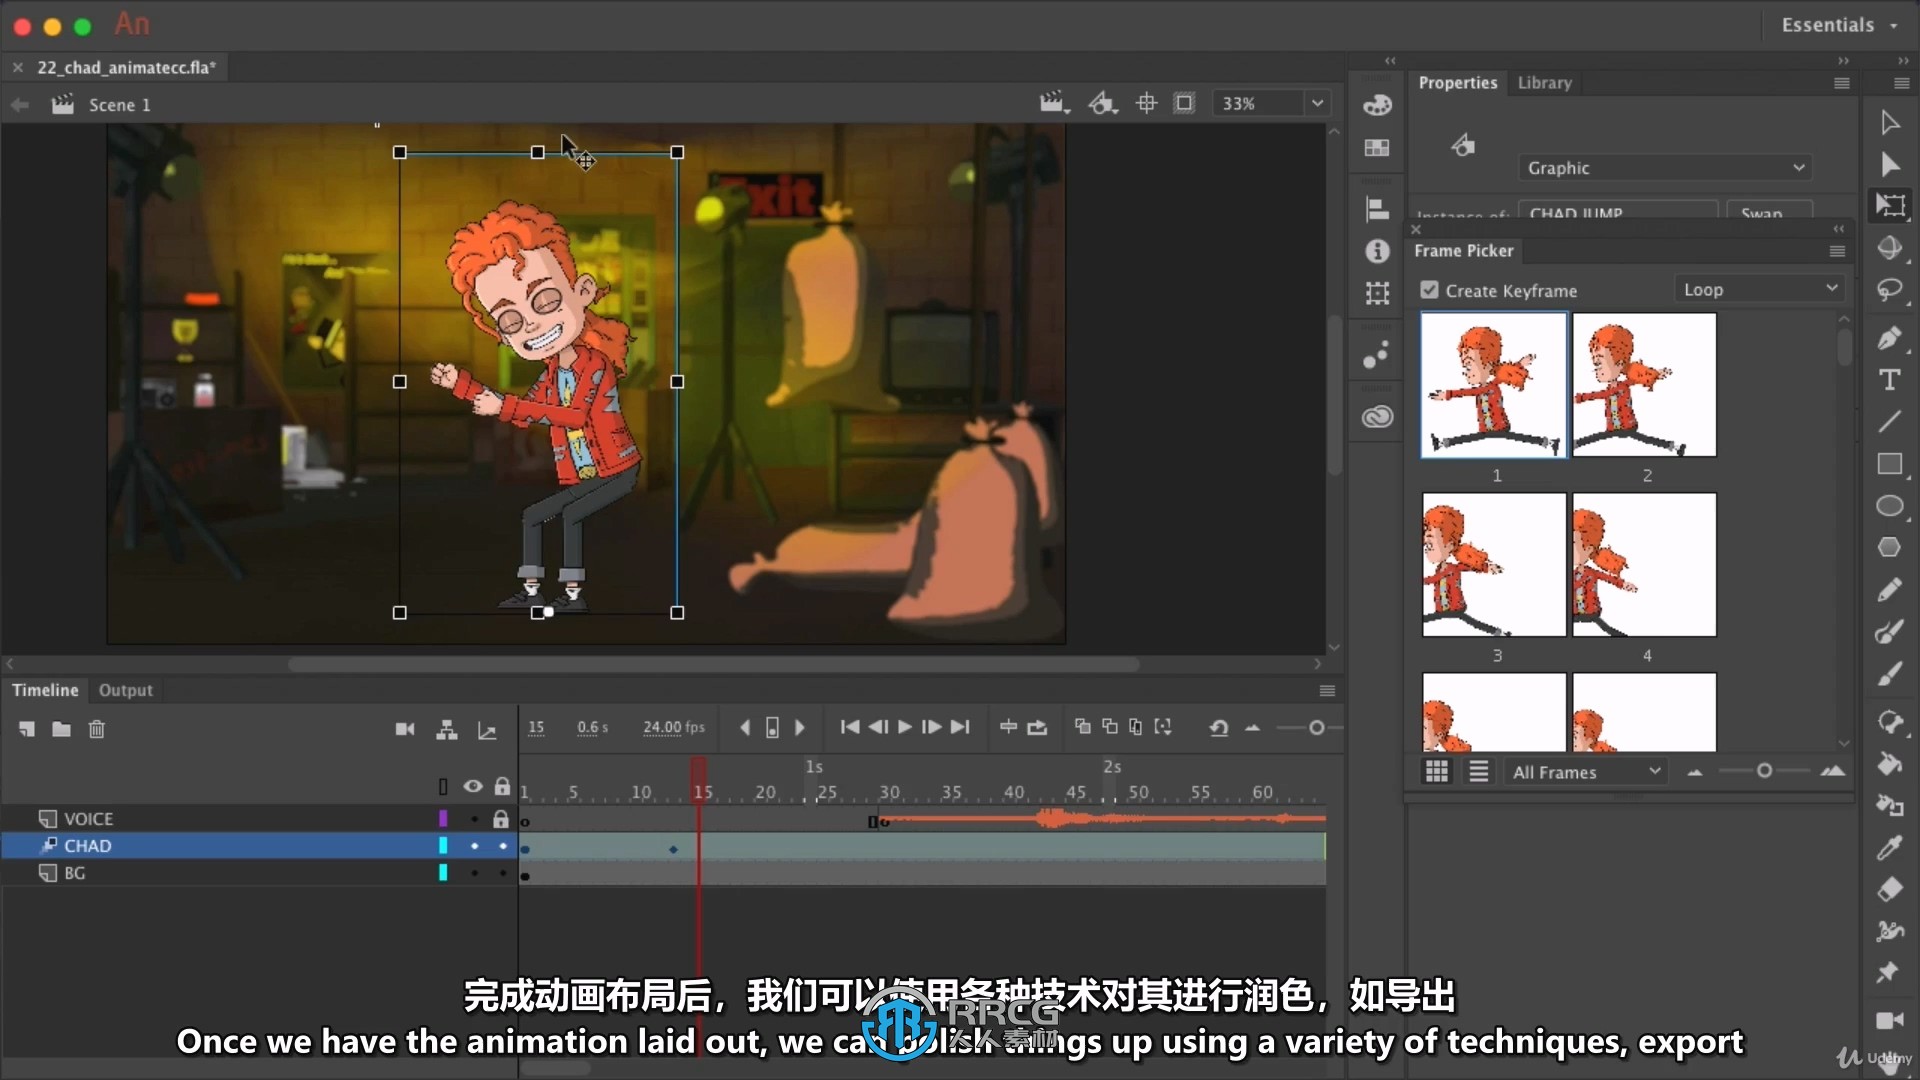Select the Lasso tool
Viewport: 1920px width, 1080px height.
1889,291
